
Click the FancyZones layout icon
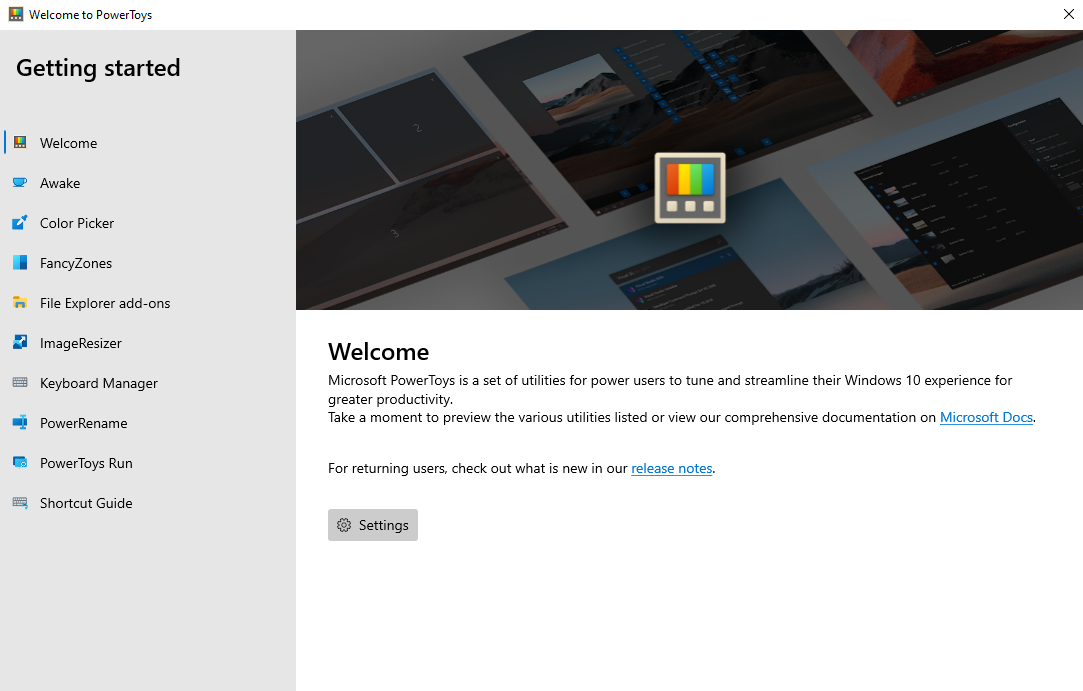(20, 263)
